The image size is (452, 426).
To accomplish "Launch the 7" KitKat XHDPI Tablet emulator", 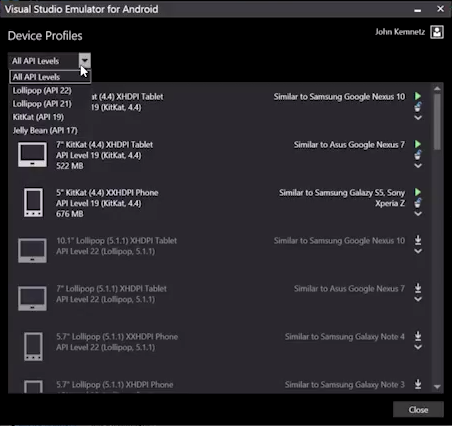I will click(418, 144).
